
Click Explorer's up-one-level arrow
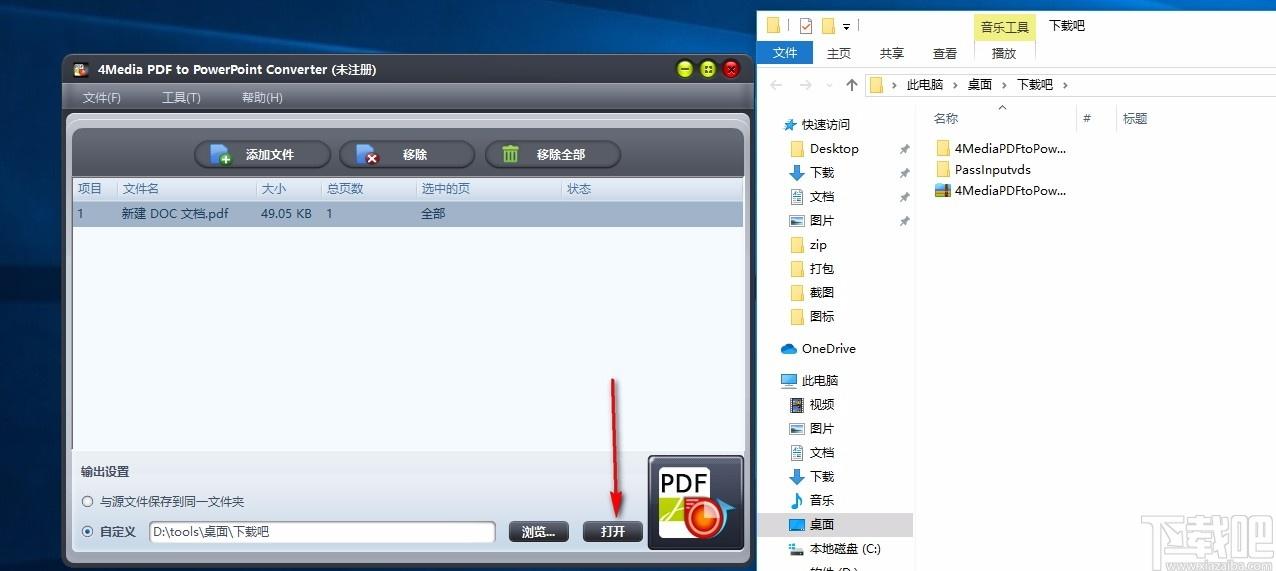tap(852, 85)
